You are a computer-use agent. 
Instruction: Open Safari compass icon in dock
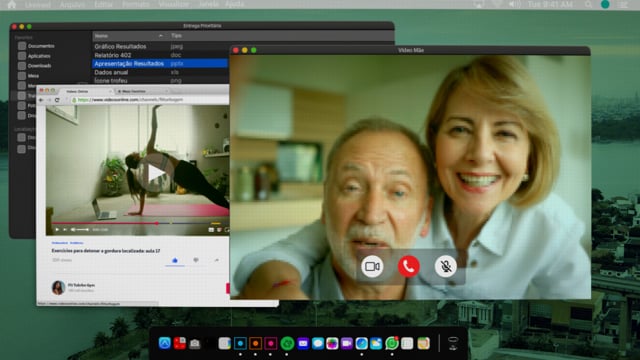(361, 344)
